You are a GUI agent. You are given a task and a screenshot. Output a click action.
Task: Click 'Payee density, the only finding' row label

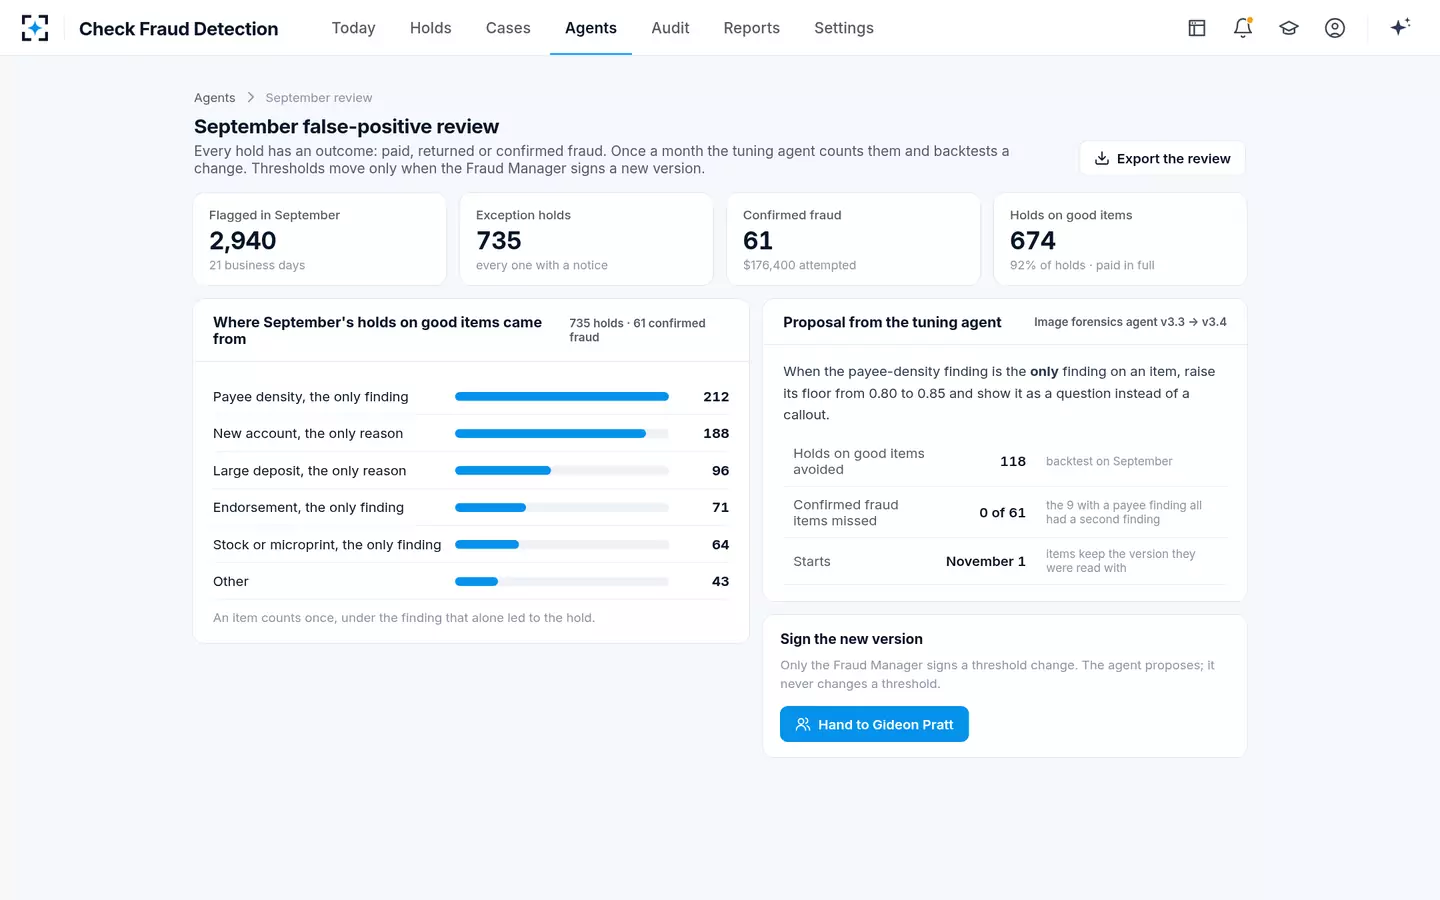(311, 396)
